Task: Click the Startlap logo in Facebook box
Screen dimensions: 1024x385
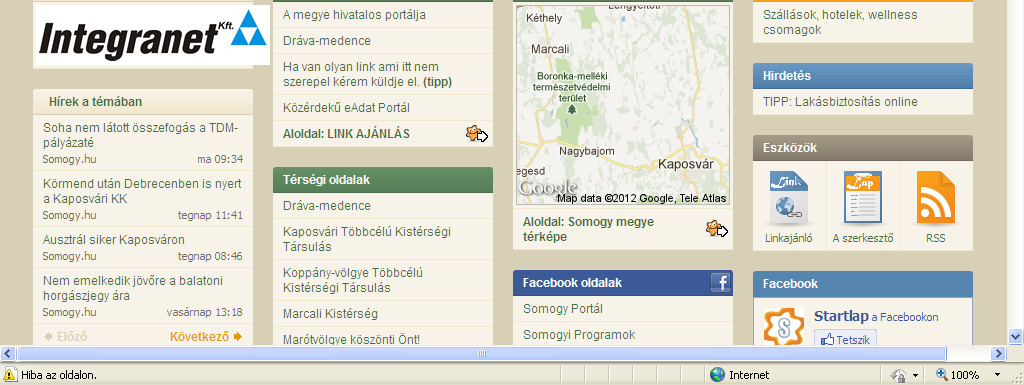Action: 784,326
